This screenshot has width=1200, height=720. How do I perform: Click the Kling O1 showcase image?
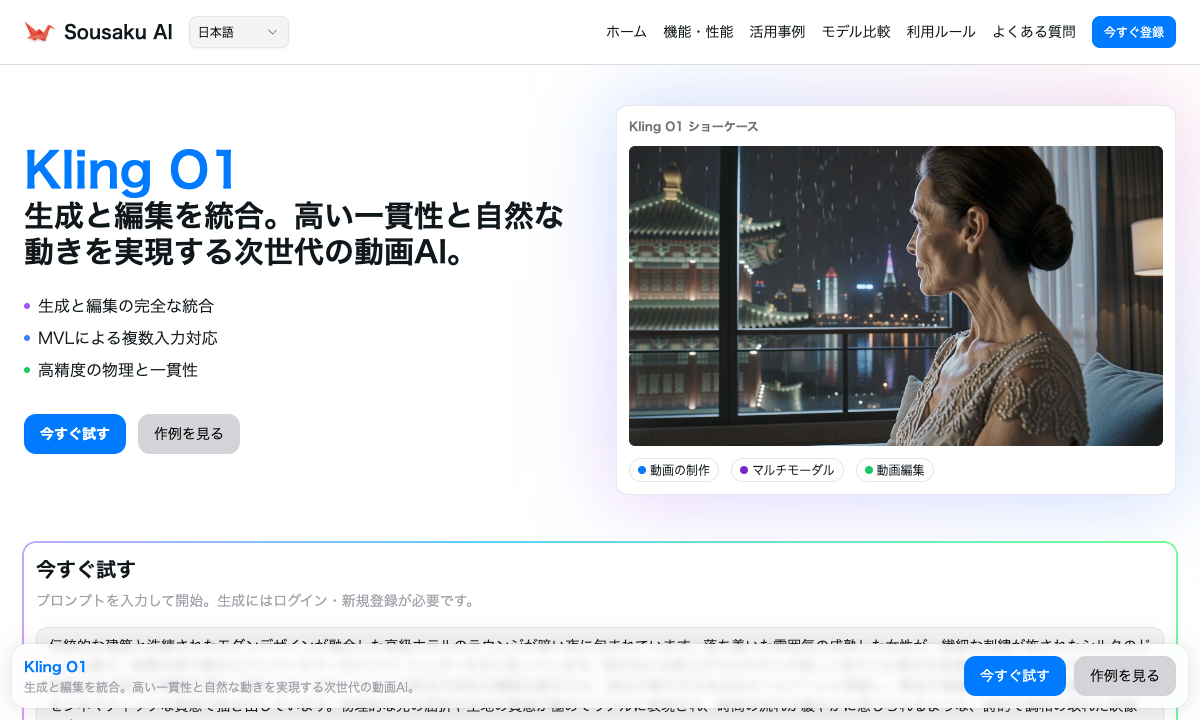click(x=895, y=296)
